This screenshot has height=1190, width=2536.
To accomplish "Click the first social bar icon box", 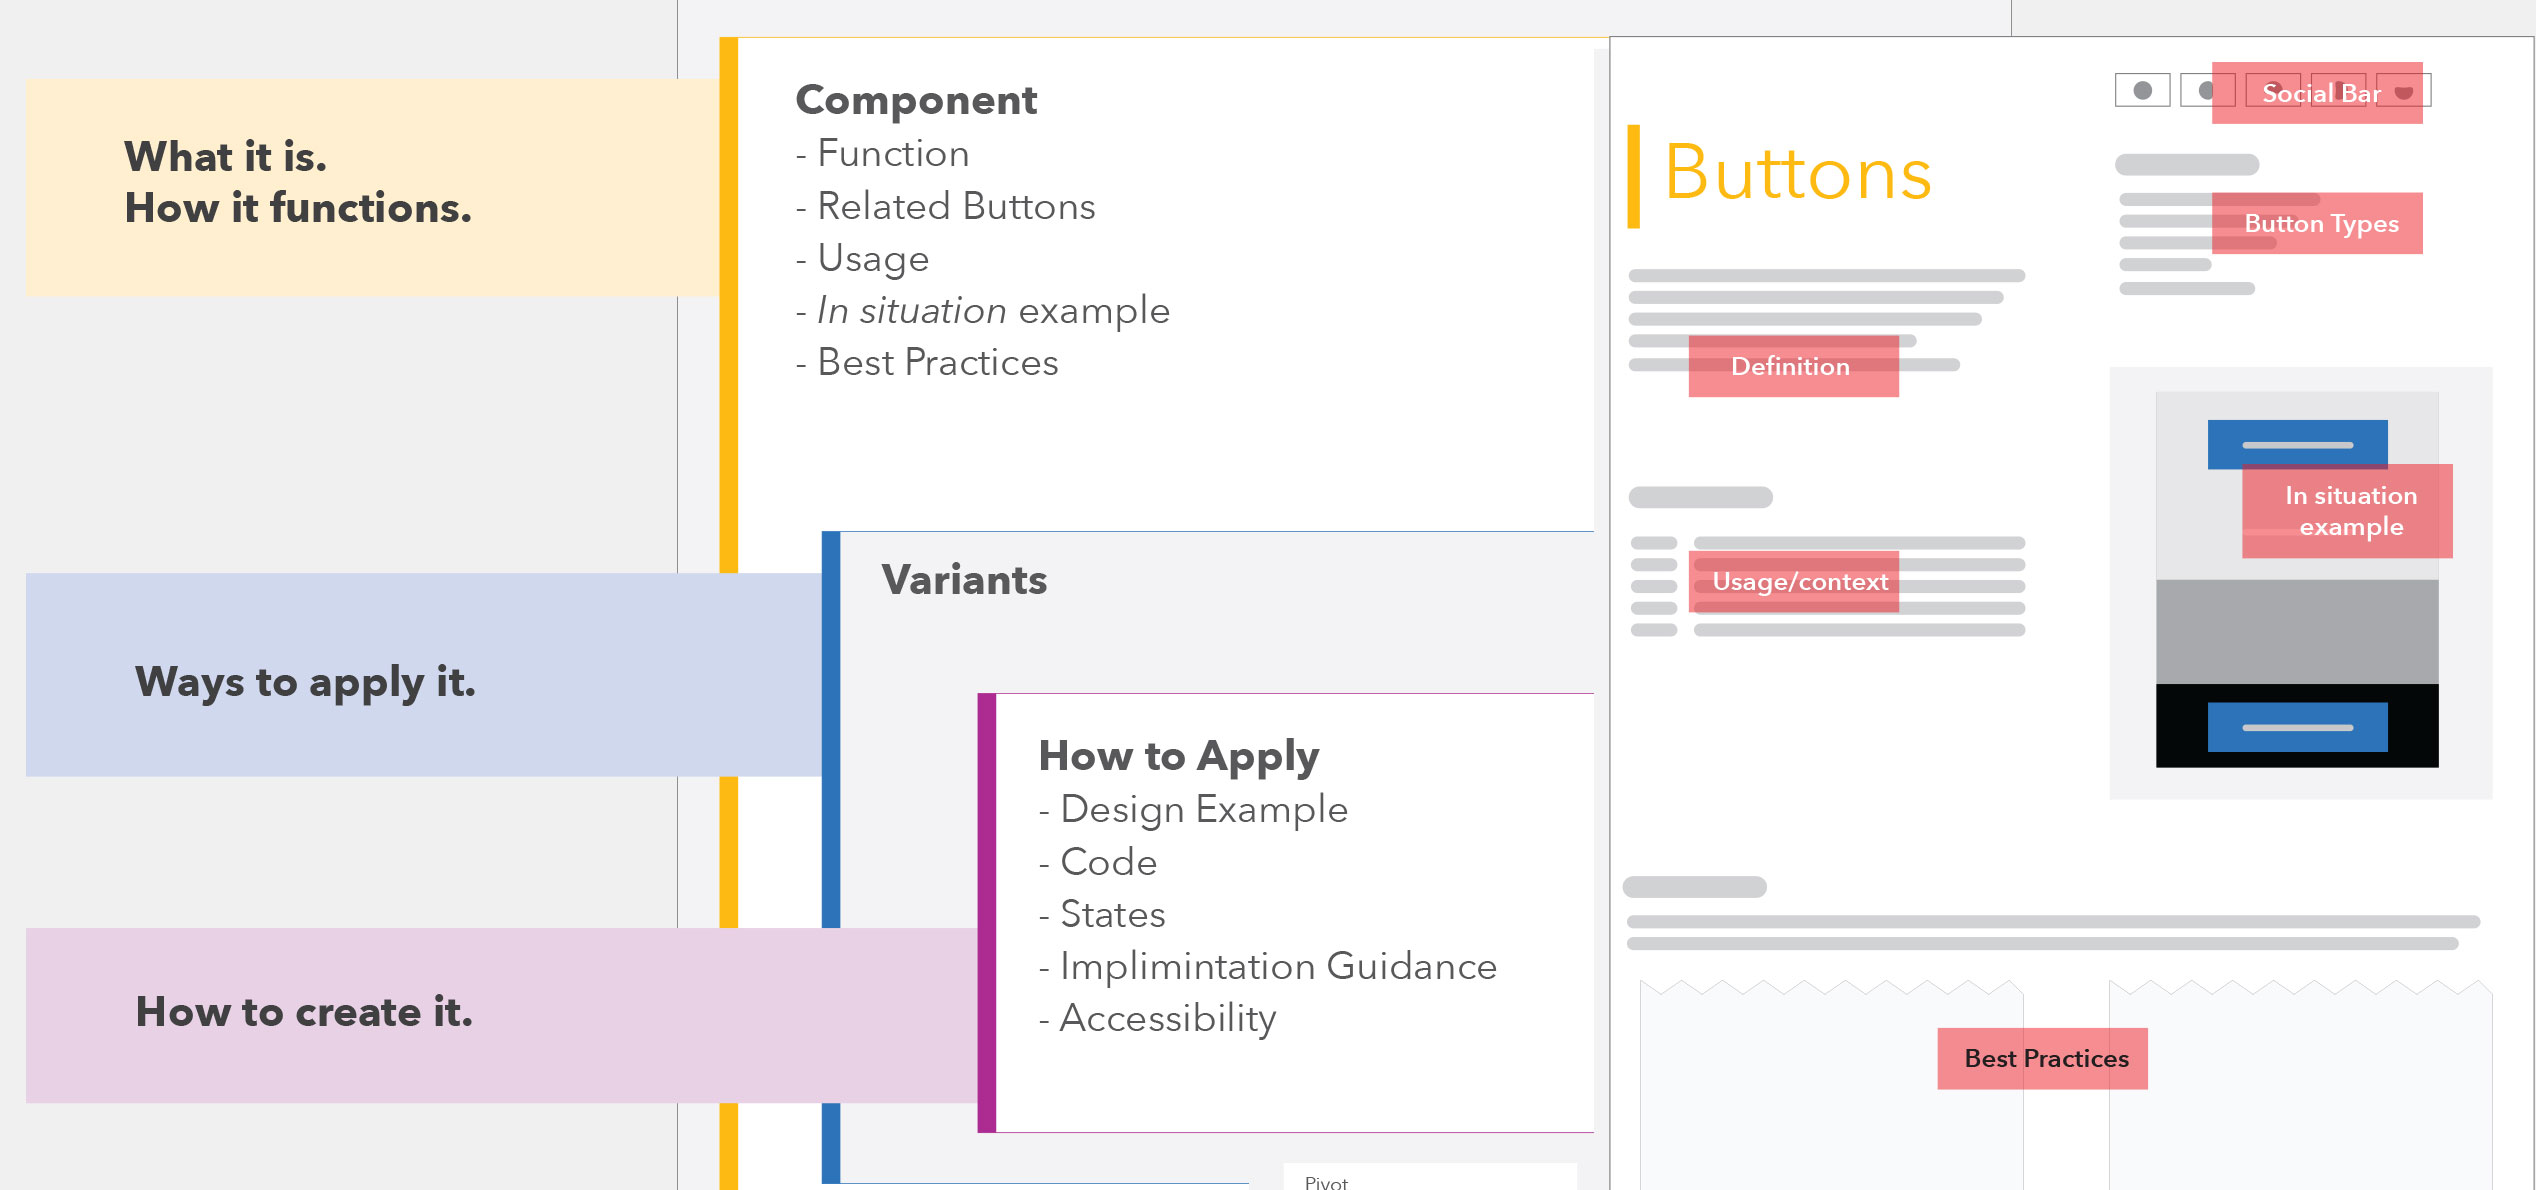I will 2142,90.
